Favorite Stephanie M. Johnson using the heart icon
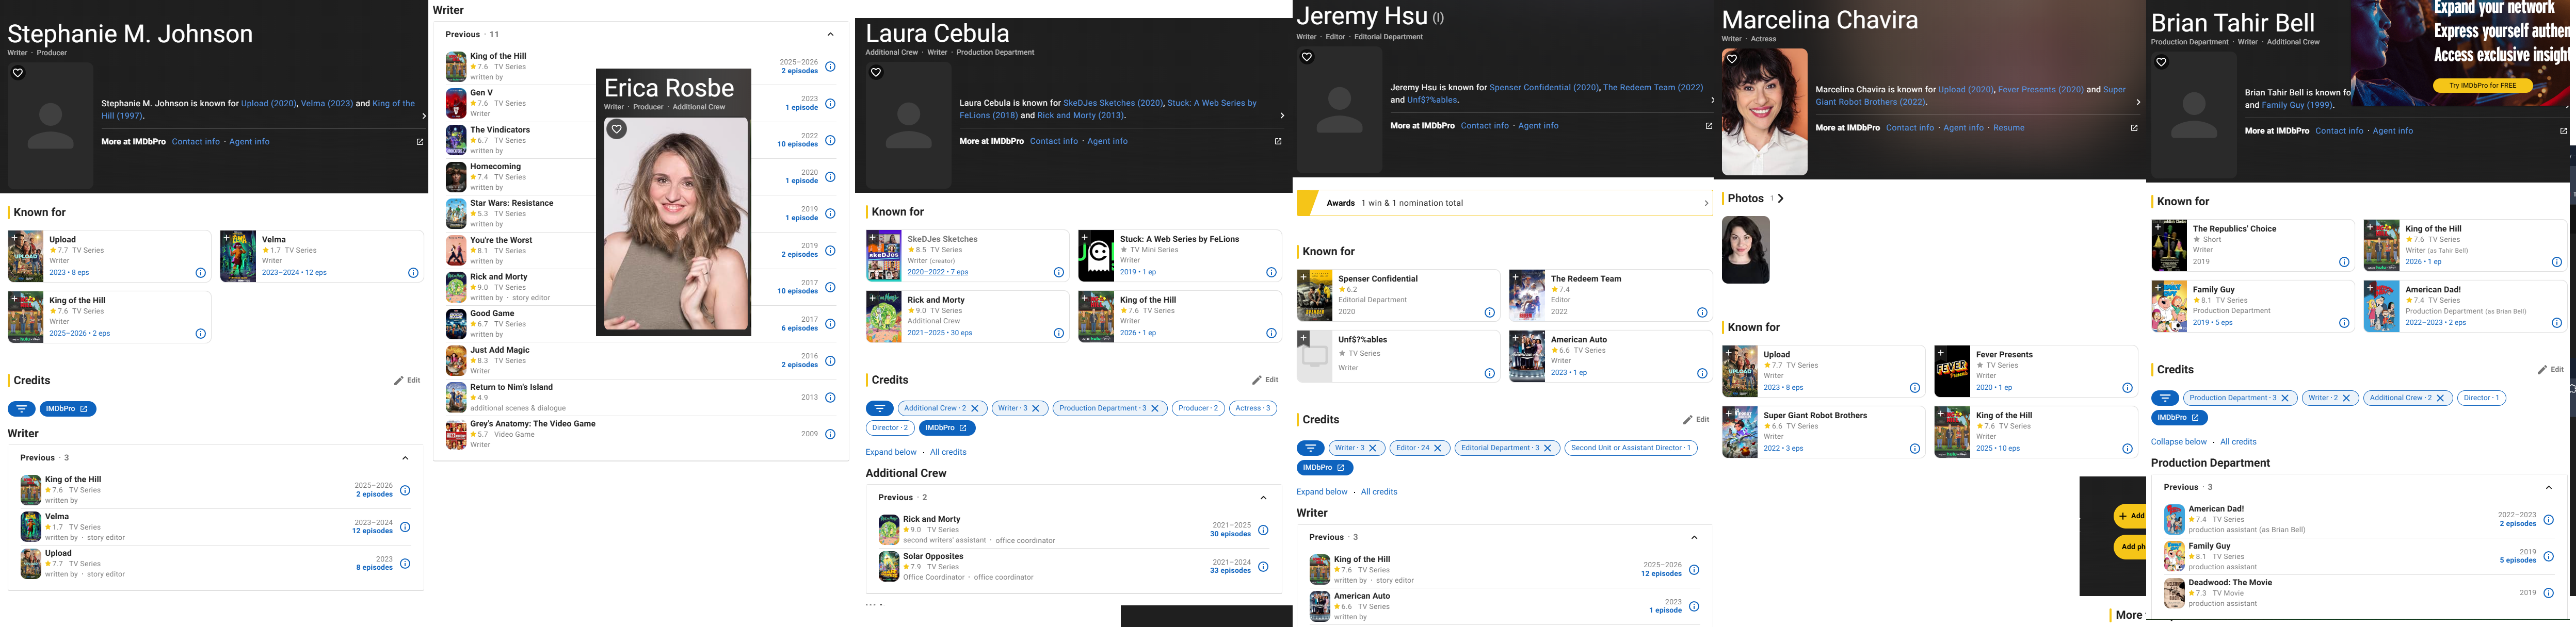Image resolution: width=2576 pixels, height=627 pixels. point(18,73)
